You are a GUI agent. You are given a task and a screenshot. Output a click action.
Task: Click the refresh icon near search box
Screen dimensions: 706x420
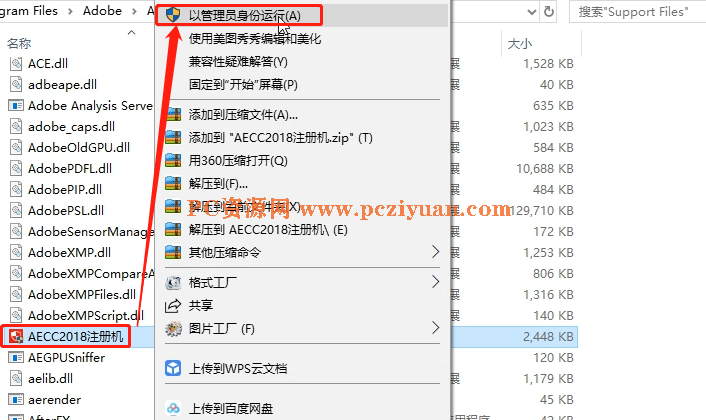pos(549,11)
